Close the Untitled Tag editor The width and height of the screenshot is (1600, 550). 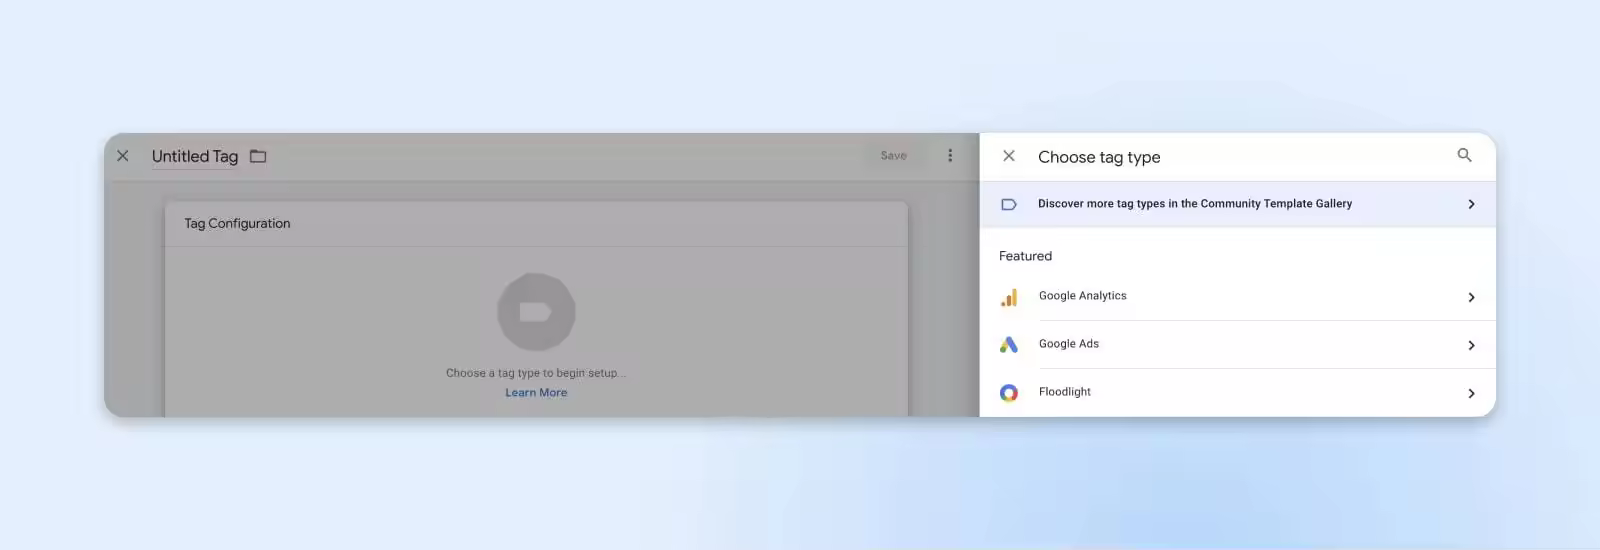(123, 156)
